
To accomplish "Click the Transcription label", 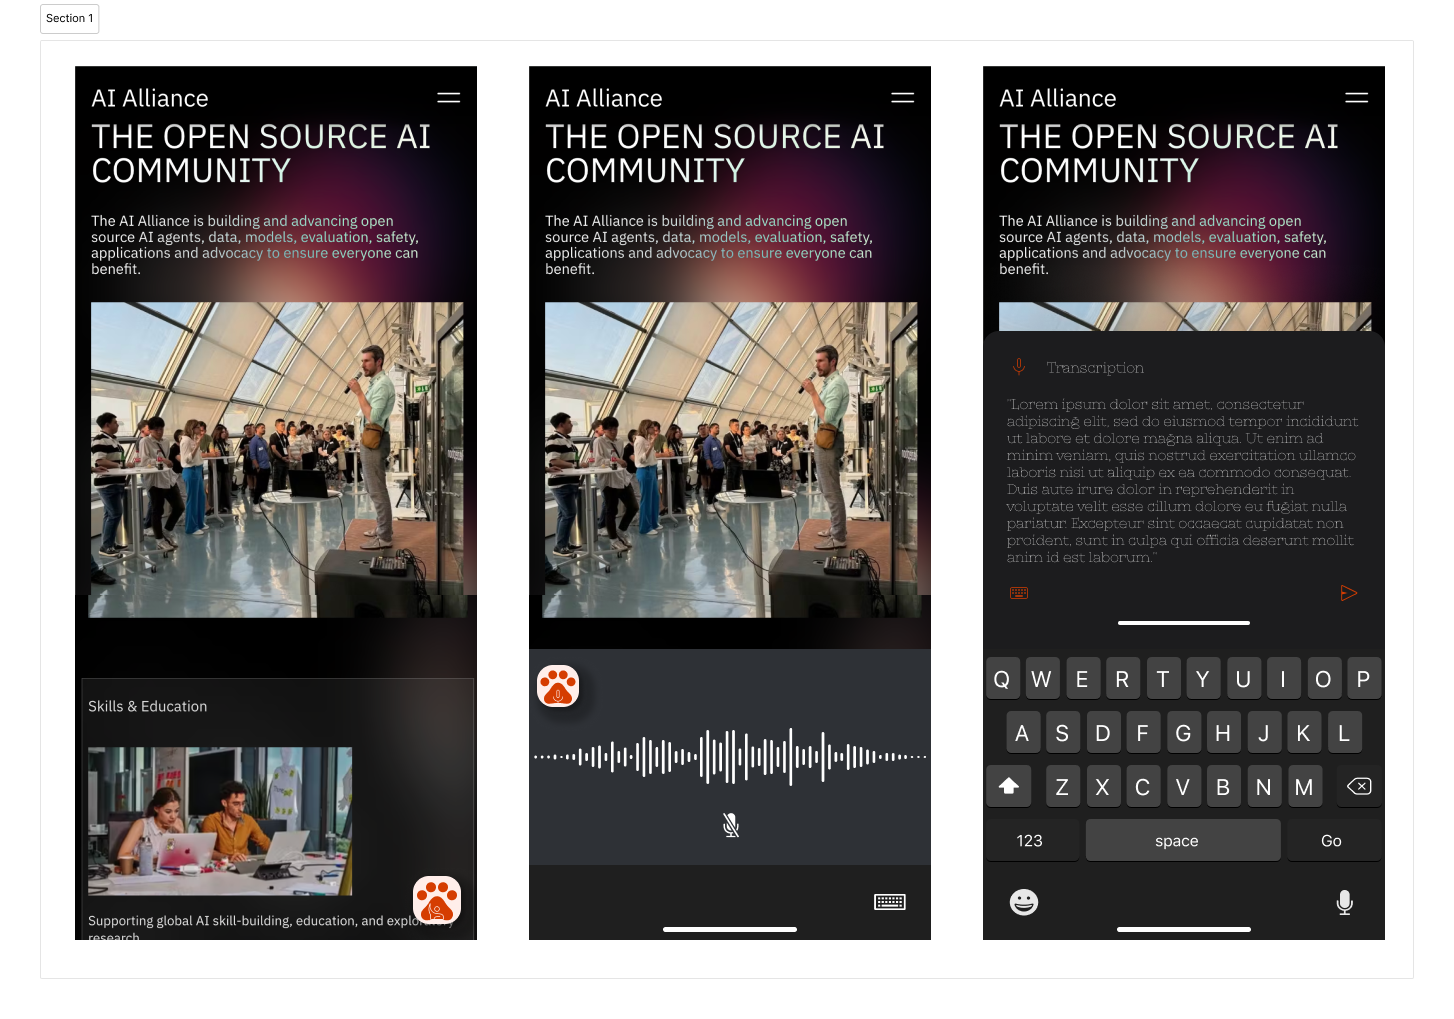I will click(1095, 368).
